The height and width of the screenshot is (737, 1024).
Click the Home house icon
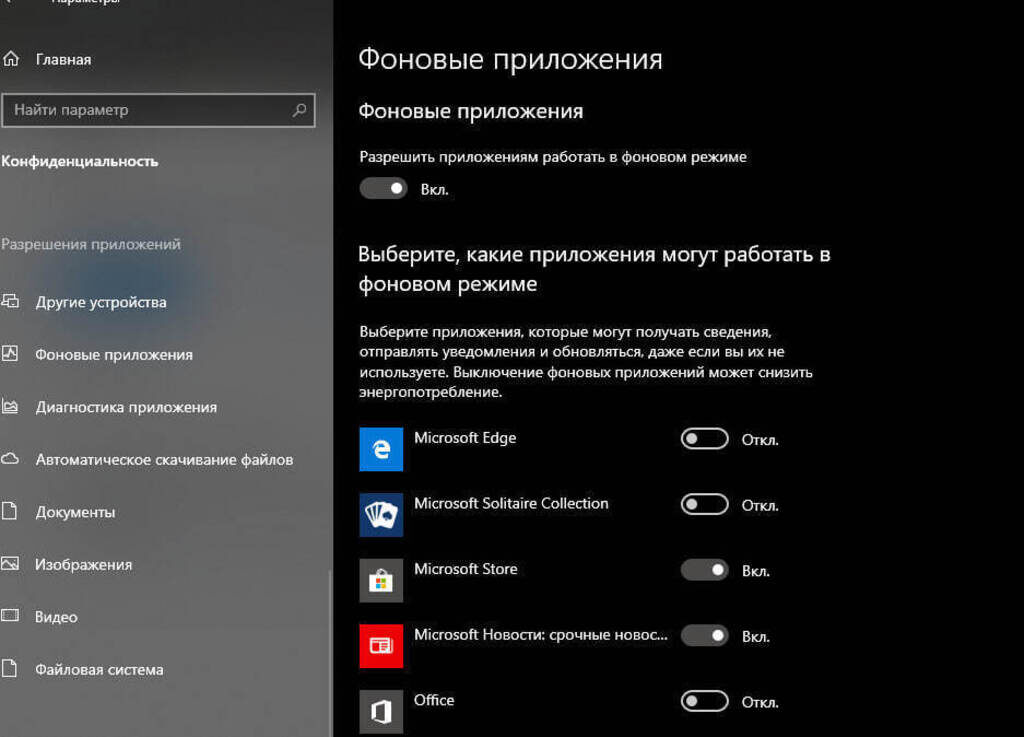coord(11,59)
